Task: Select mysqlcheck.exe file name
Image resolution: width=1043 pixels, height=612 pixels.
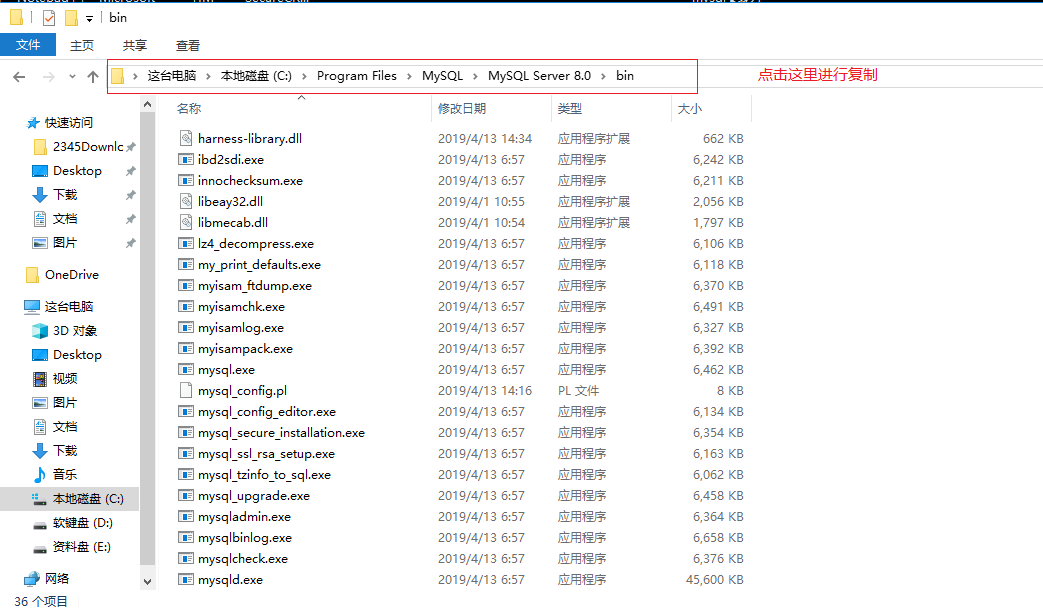Action: pyautogui.click(x=243, y=559)
